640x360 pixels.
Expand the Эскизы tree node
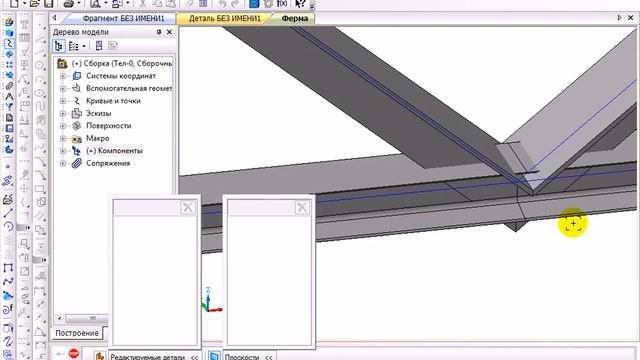[63, 113]
